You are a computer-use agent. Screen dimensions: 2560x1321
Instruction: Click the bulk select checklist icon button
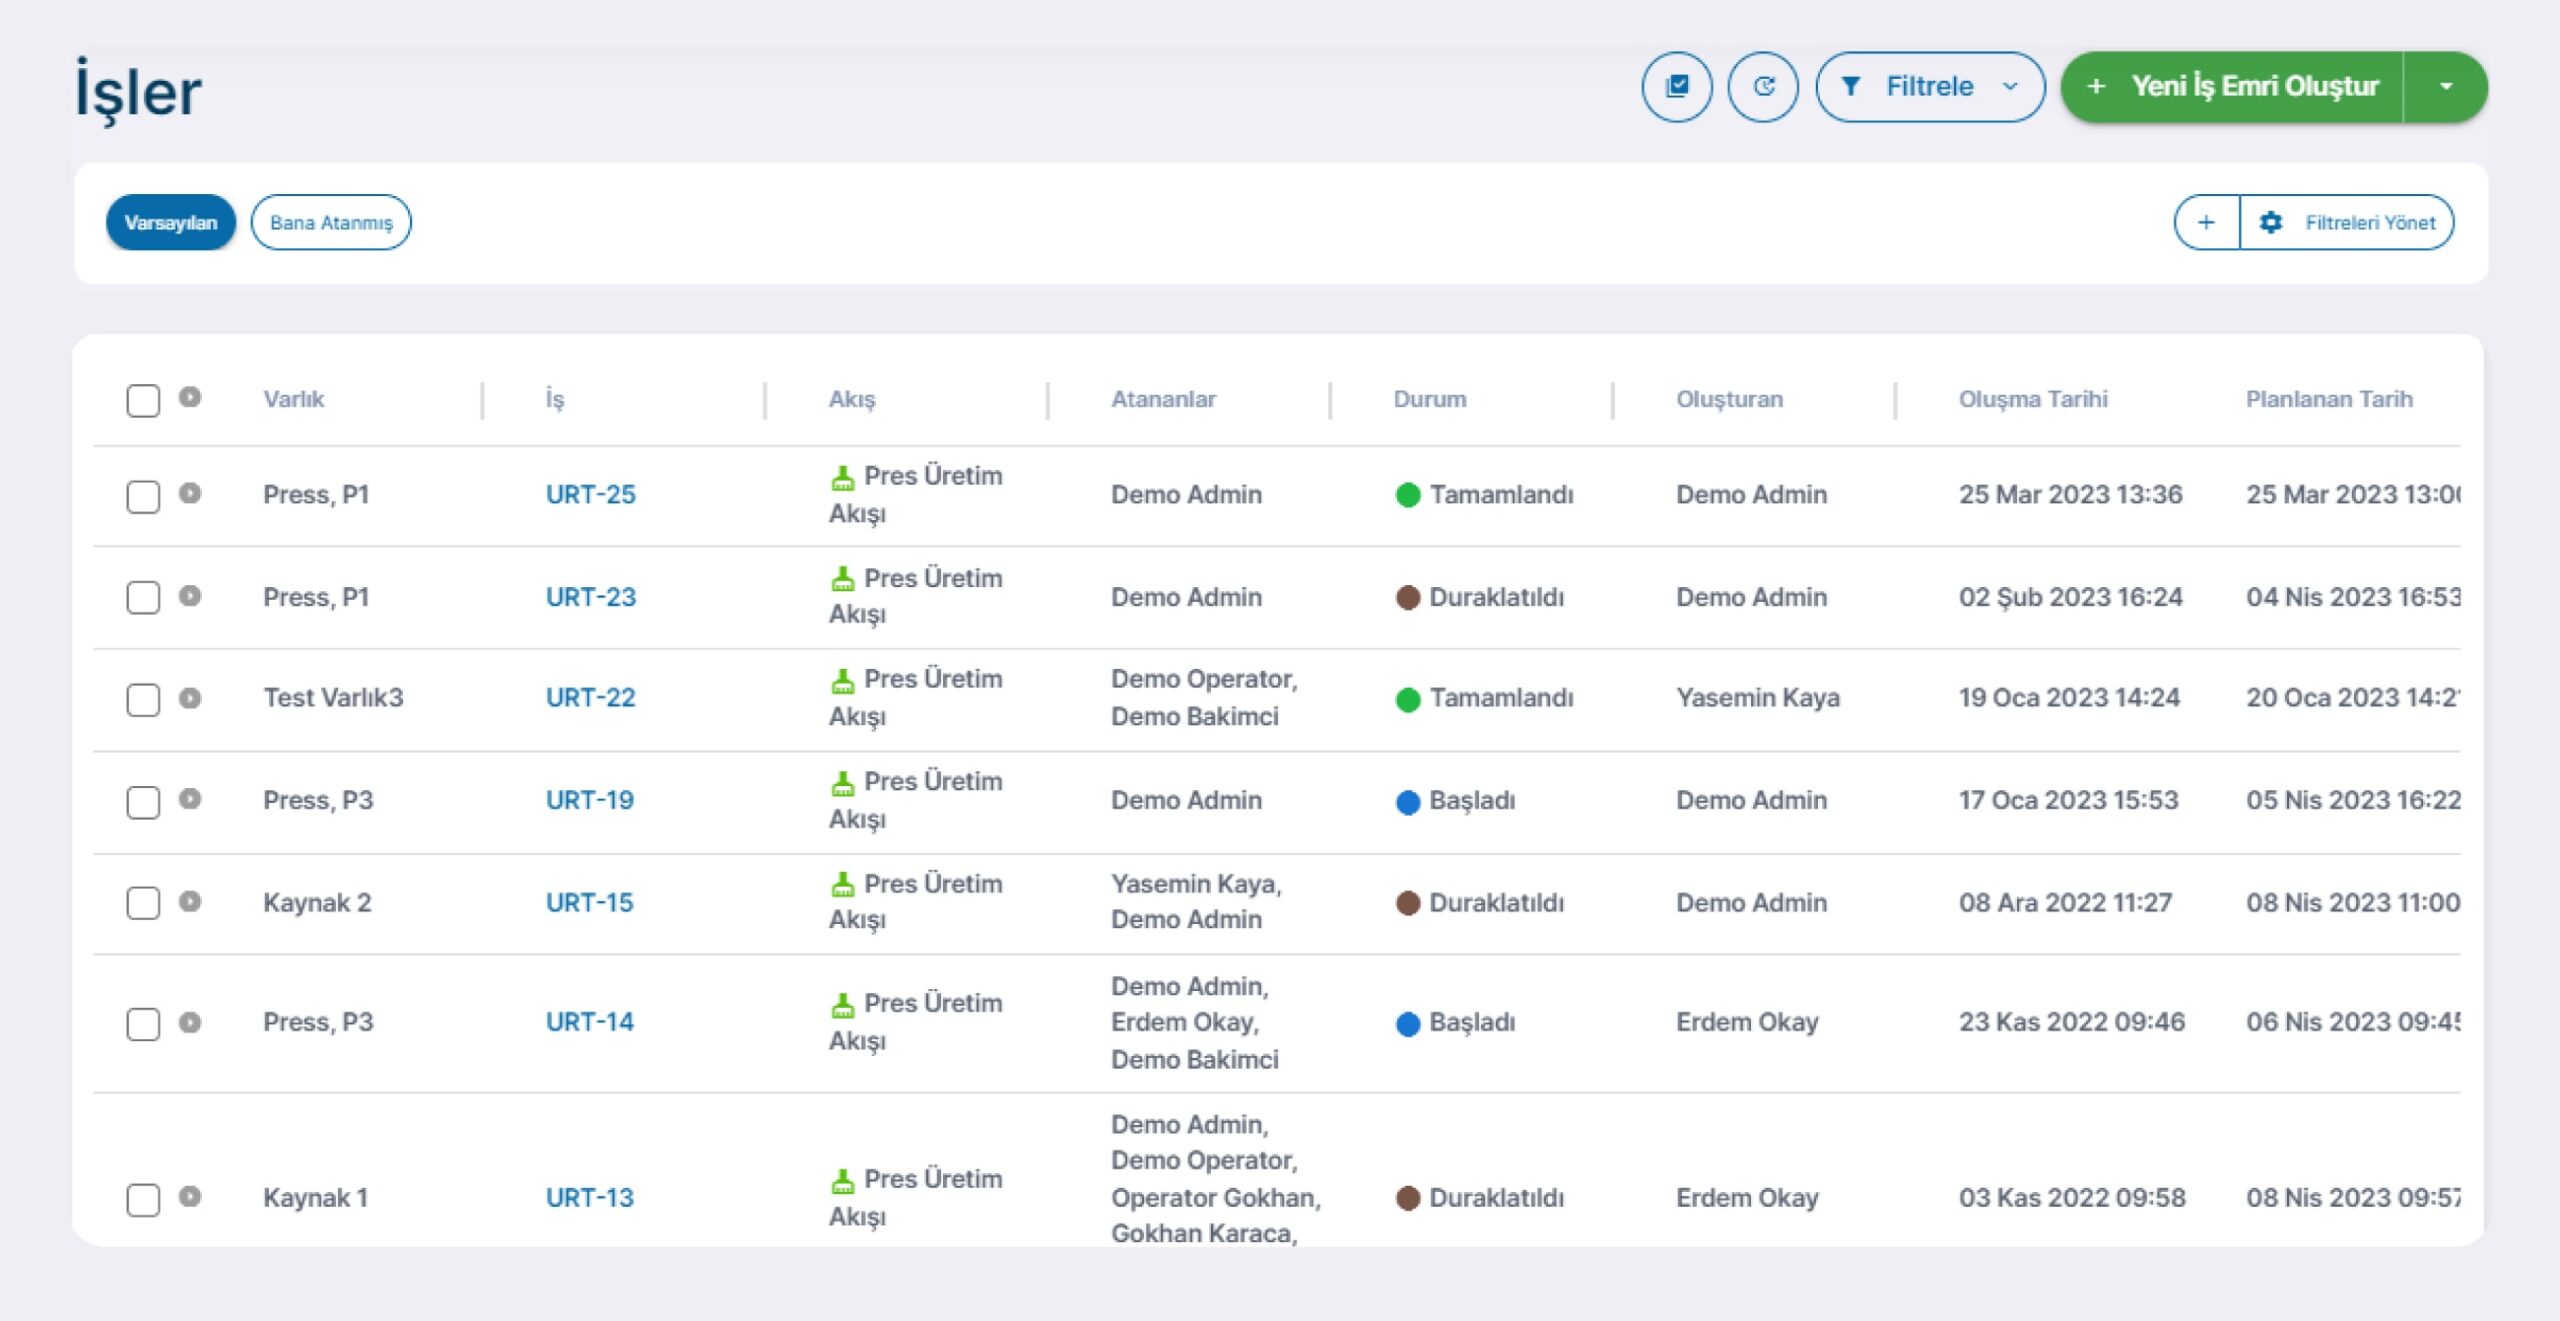[x=1676, y=87]
